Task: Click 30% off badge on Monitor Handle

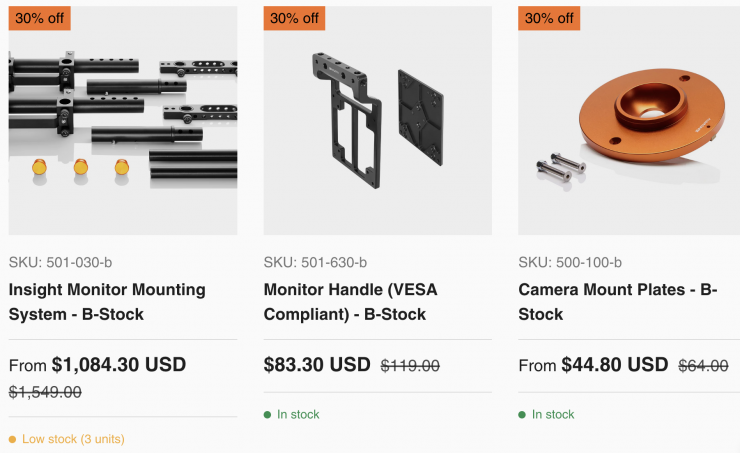Action: point(295,18)
